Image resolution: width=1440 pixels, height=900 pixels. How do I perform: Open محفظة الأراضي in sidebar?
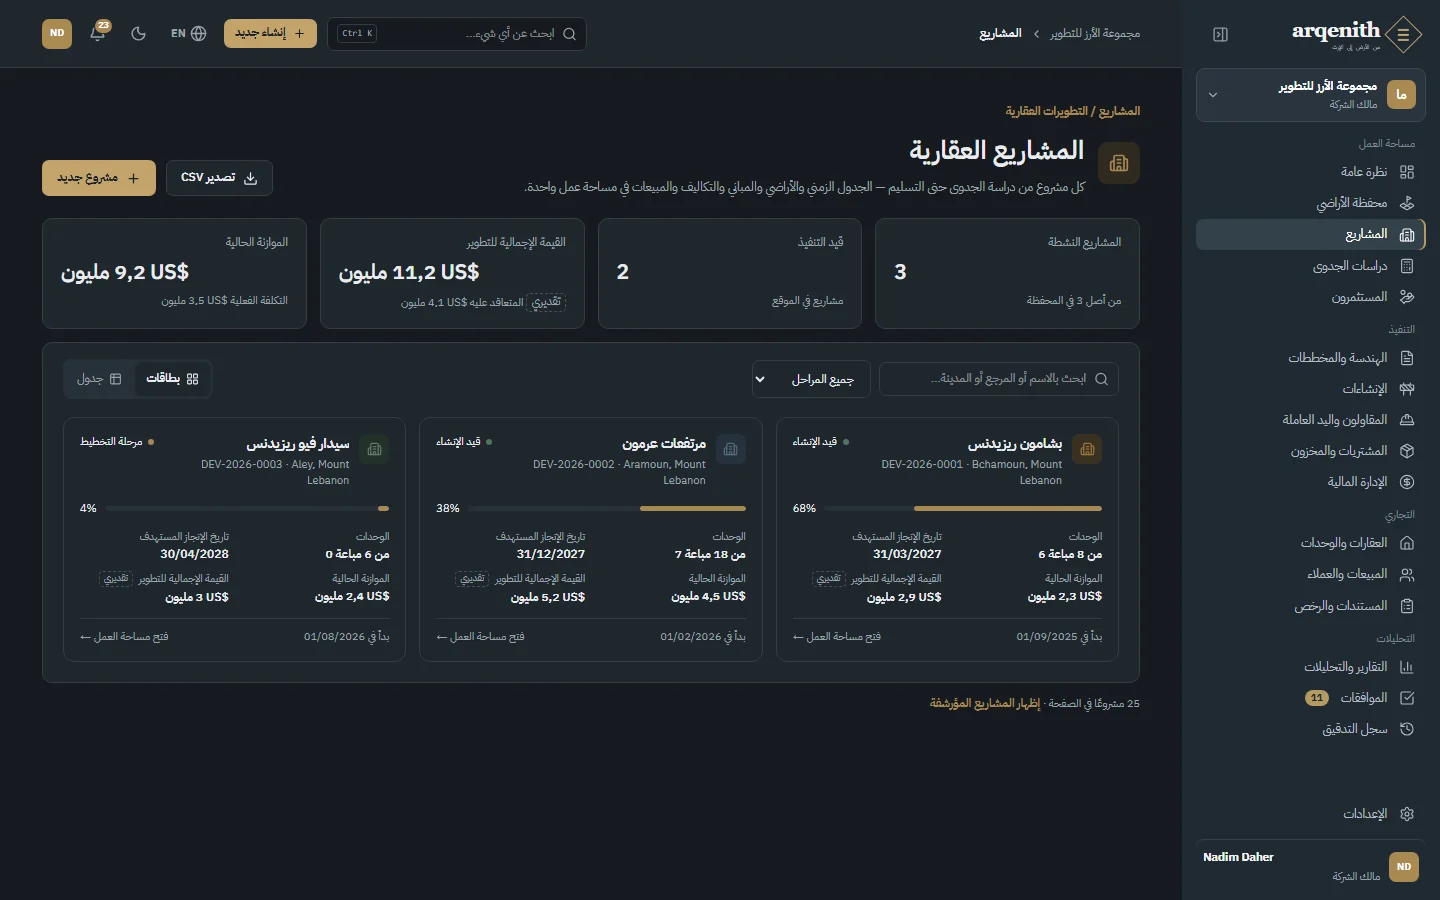click(1311, 203)
